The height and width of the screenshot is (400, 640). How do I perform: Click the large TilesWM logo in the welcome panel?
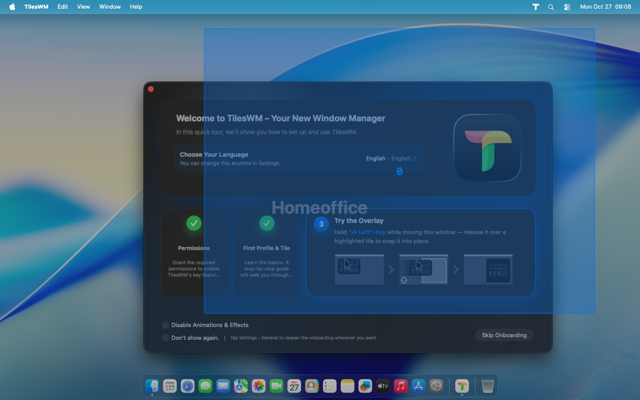[487, 147]
